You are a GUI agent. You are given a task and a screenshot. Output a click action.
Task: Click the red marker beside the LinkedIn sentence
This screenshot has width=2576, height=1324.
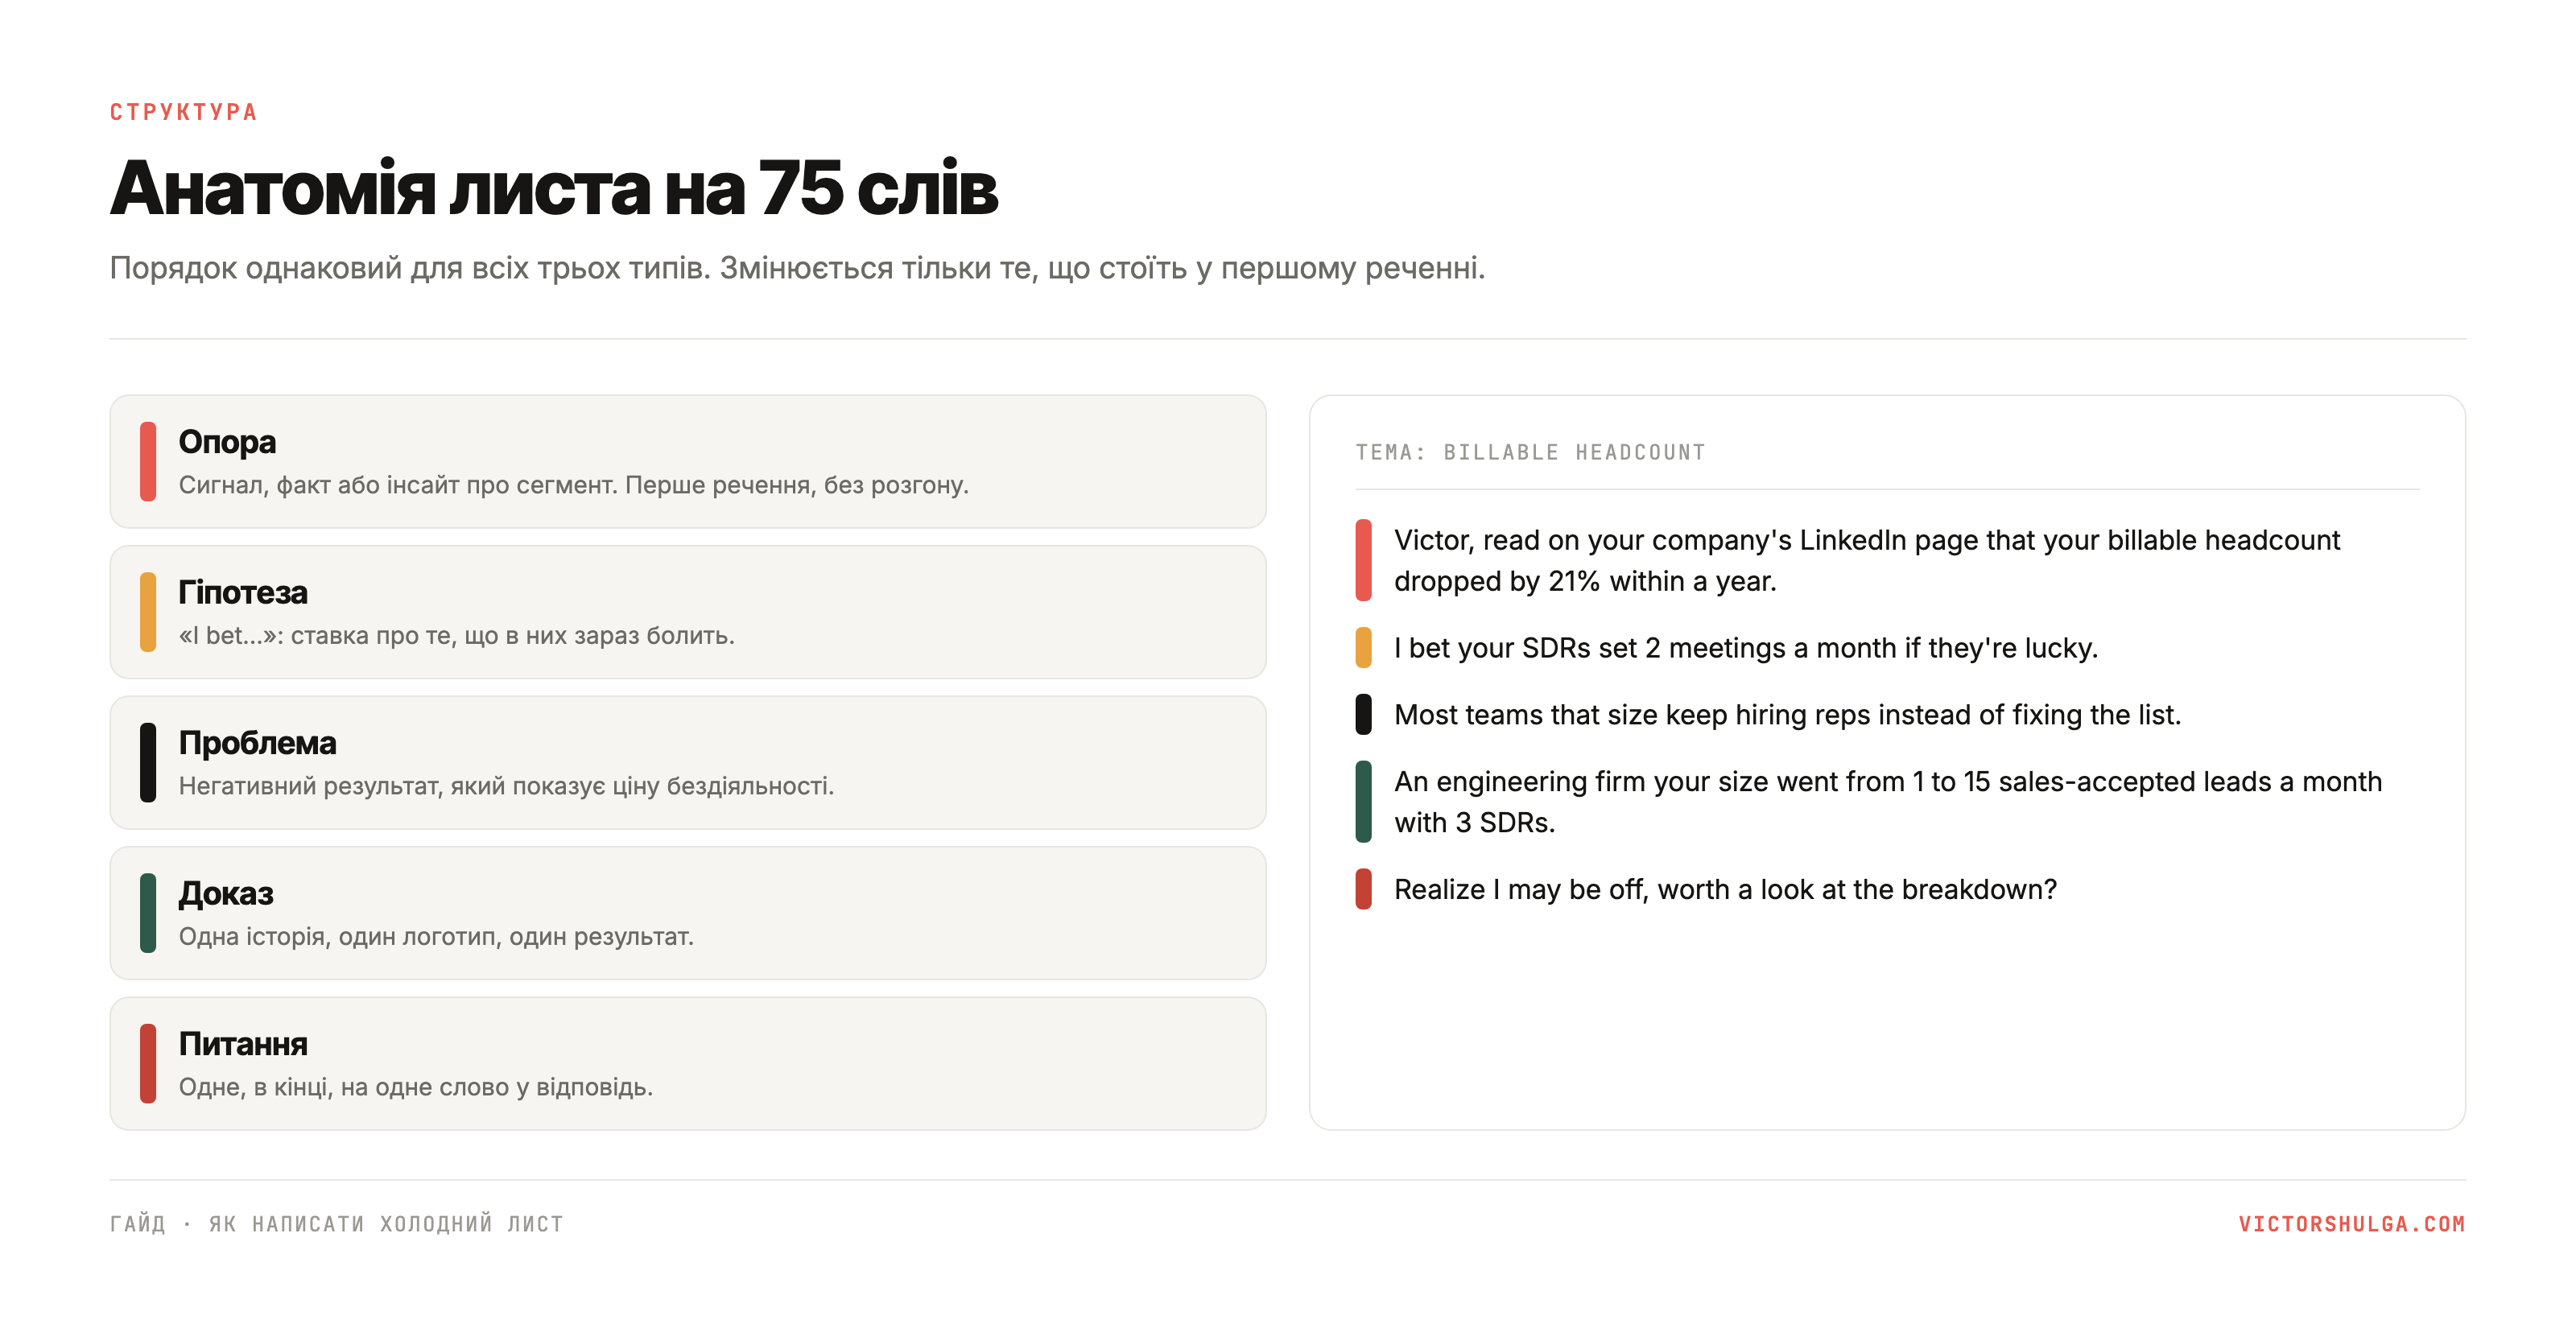tap(1363, 560)
